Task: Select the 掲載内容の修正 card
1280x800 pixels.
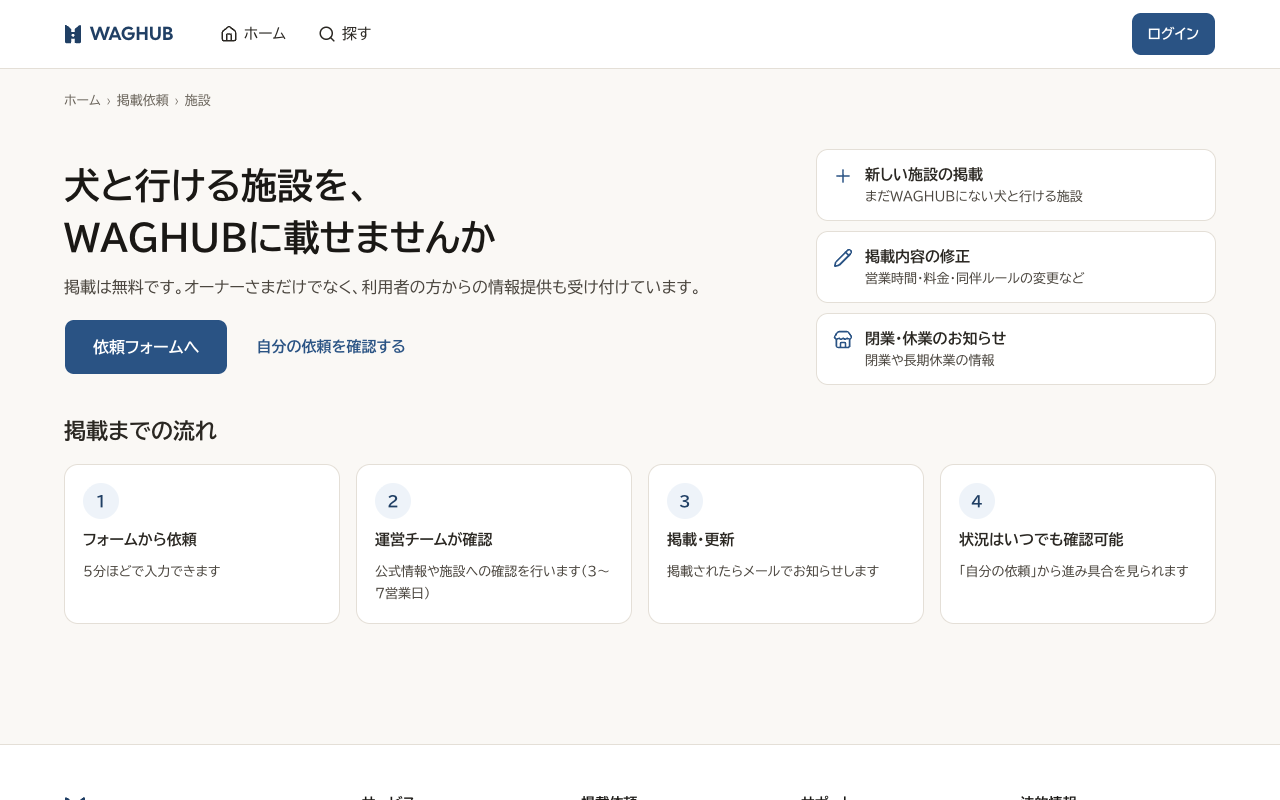Action: 1016,267
